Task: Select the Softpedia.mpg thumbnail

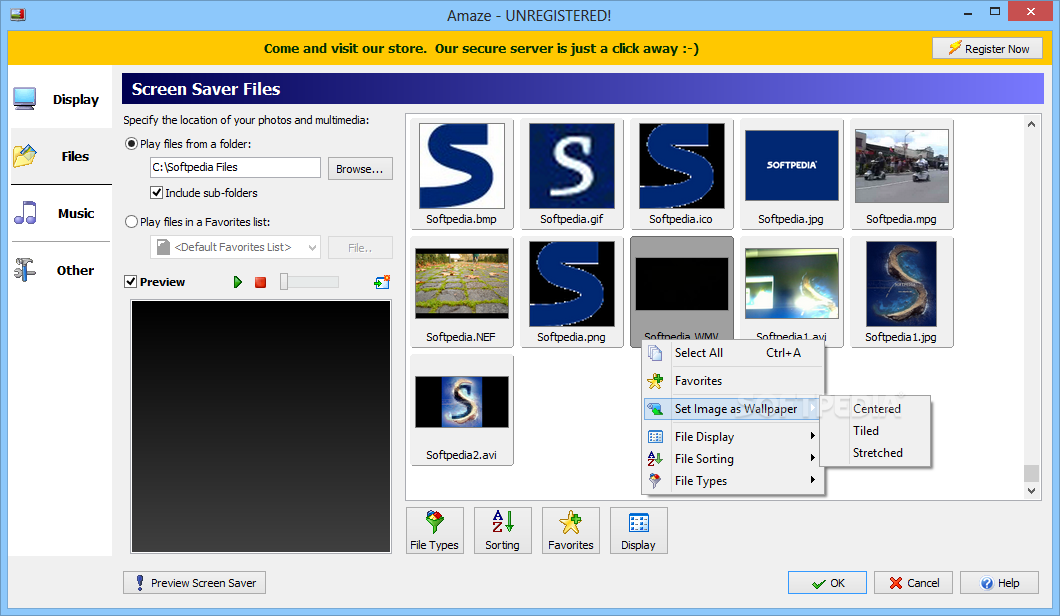Action: pyautogui.click(x=902, y=174)
